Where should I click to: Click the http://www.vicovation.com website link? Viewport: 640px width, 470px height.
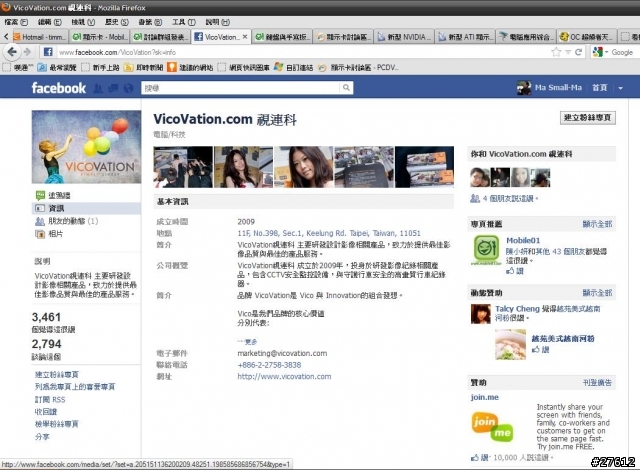tap(284, 376)
